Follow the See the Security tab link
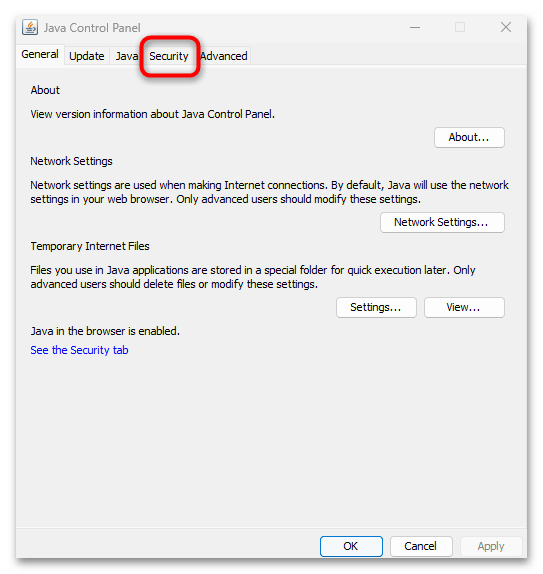543x574 pixels. click(79, 350)
